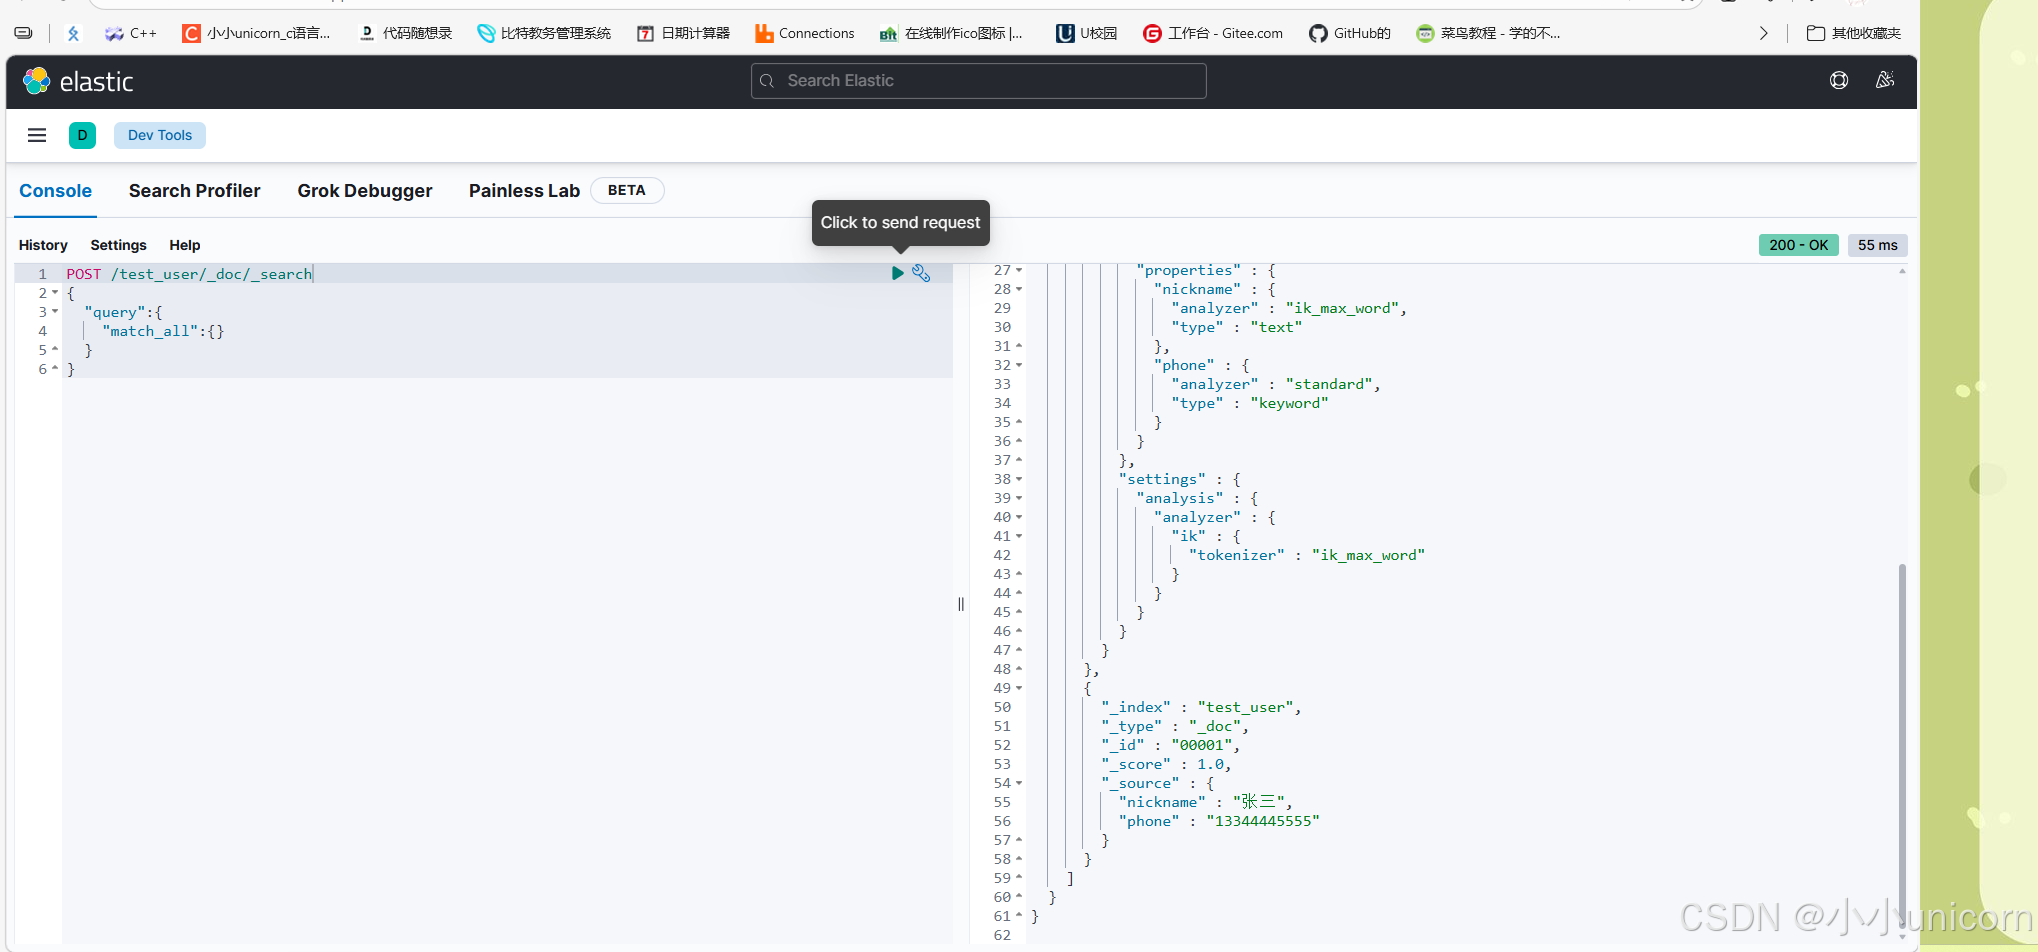Switch to the Grok Debugger tab
The image size is (2038, 952).
(x=365, y=191)
